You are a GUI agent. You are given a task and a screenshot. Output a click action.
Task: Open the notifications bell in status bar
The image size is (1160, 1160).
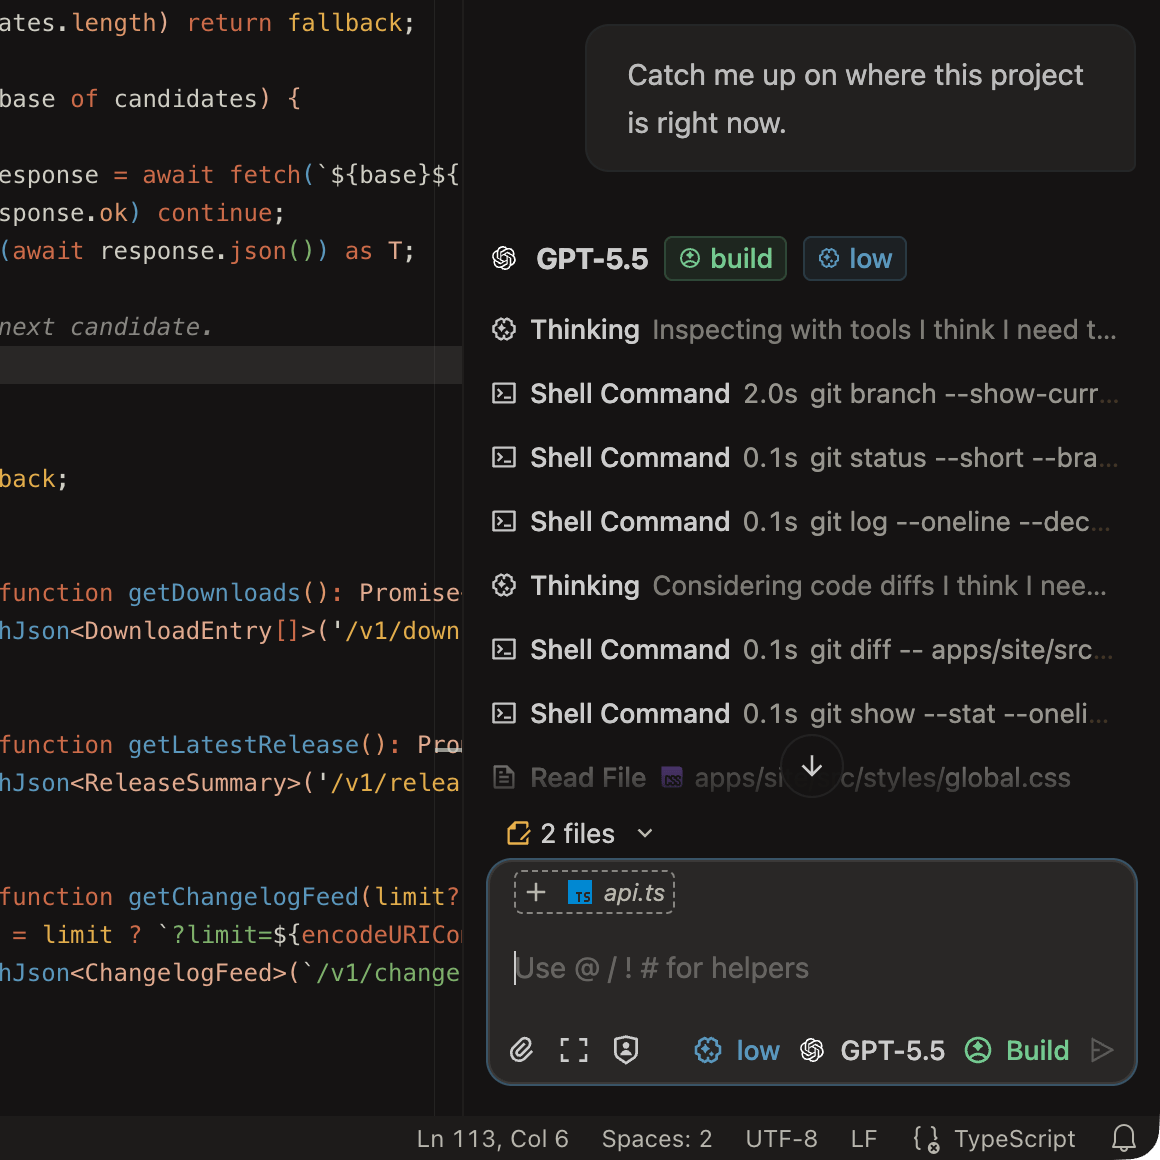click(x=1124, y=1138)
